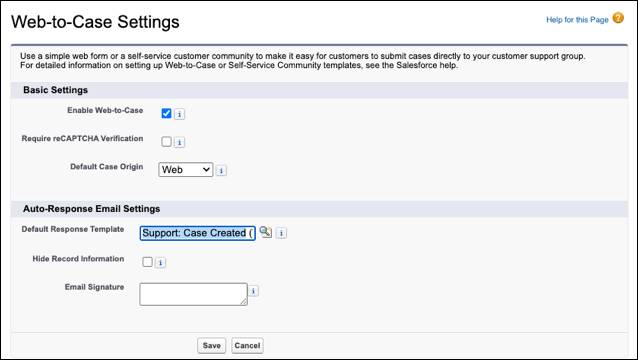This screenshot has width=638, height=360.
Task: Click into the Email Signature text area
Action: coord(193,294)
